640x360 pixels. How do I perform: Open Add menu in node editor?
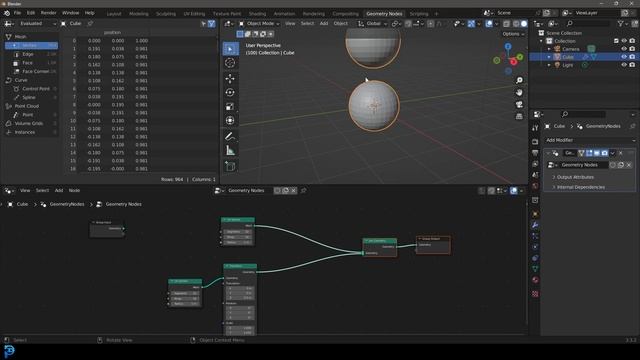click(x=59, y=191)
